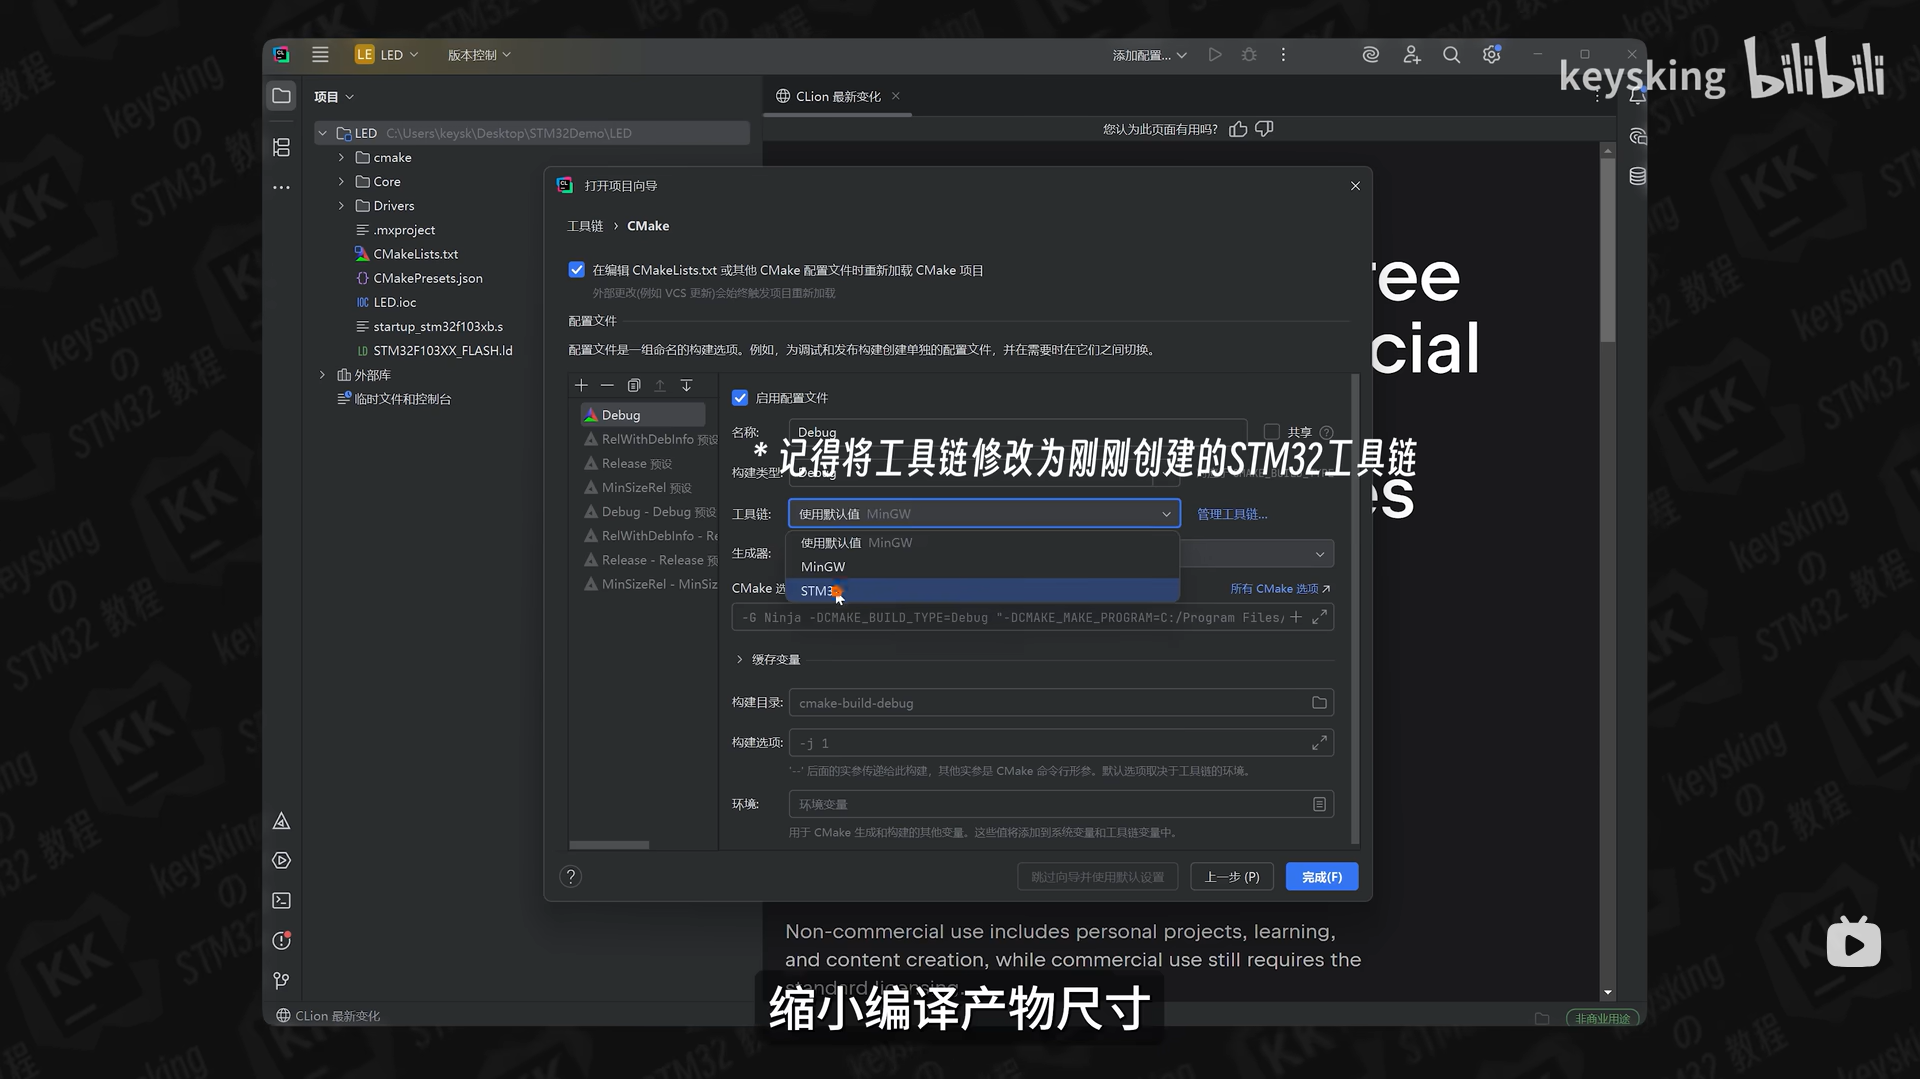Click the Run play icon in toolbar
This screenshot has height=1079, width=1920.
(x=1215, y=55)
